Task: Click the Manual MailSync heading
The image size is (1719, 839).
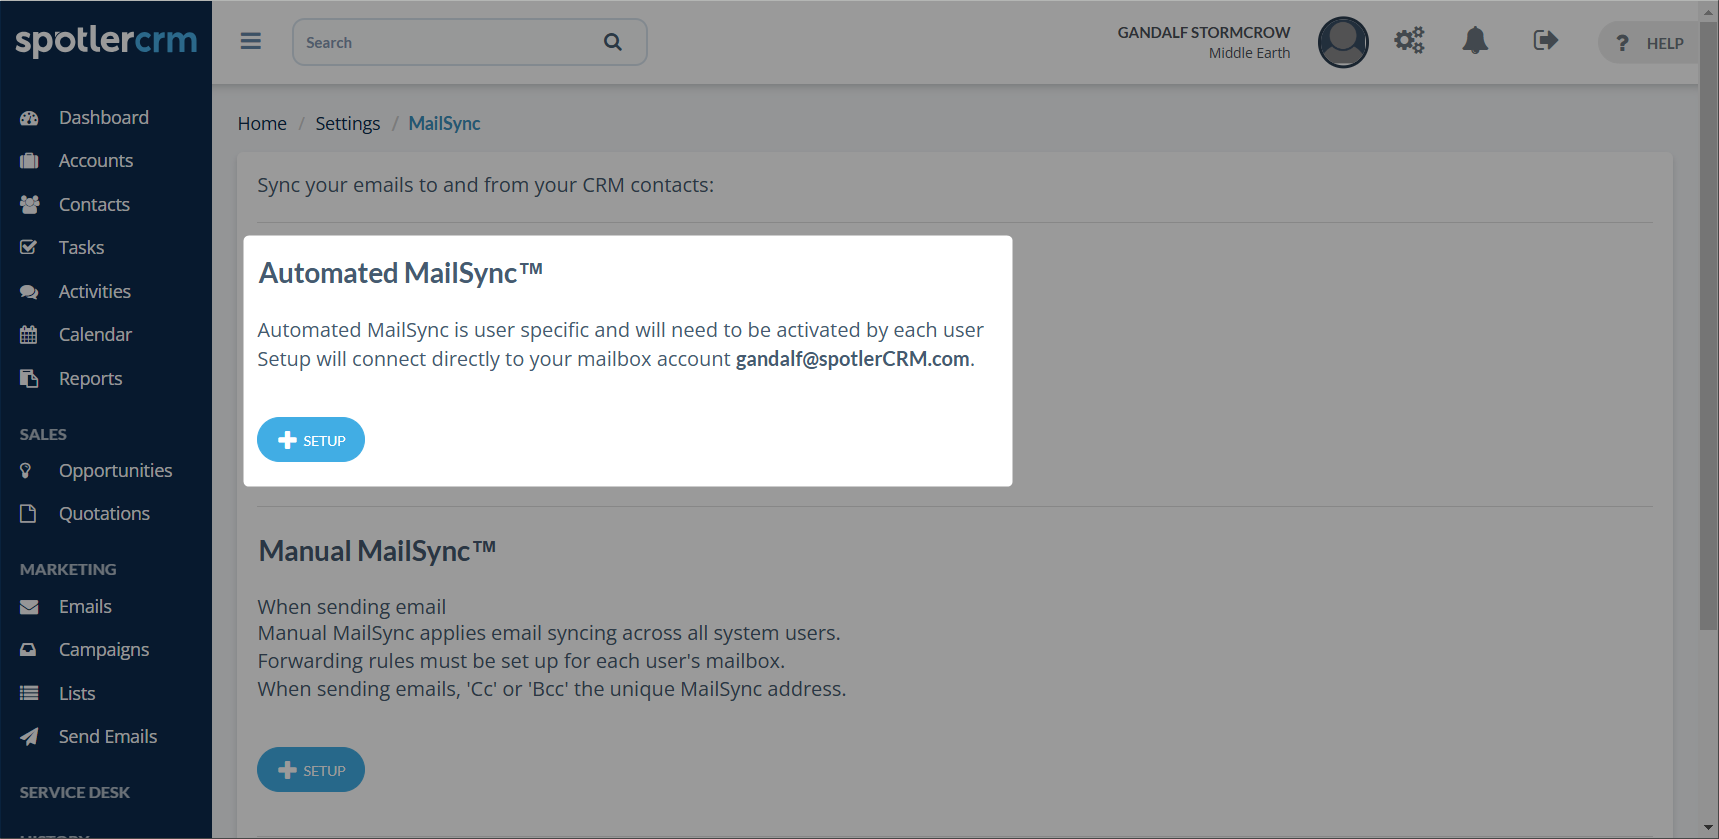Action: coord(378,551)
